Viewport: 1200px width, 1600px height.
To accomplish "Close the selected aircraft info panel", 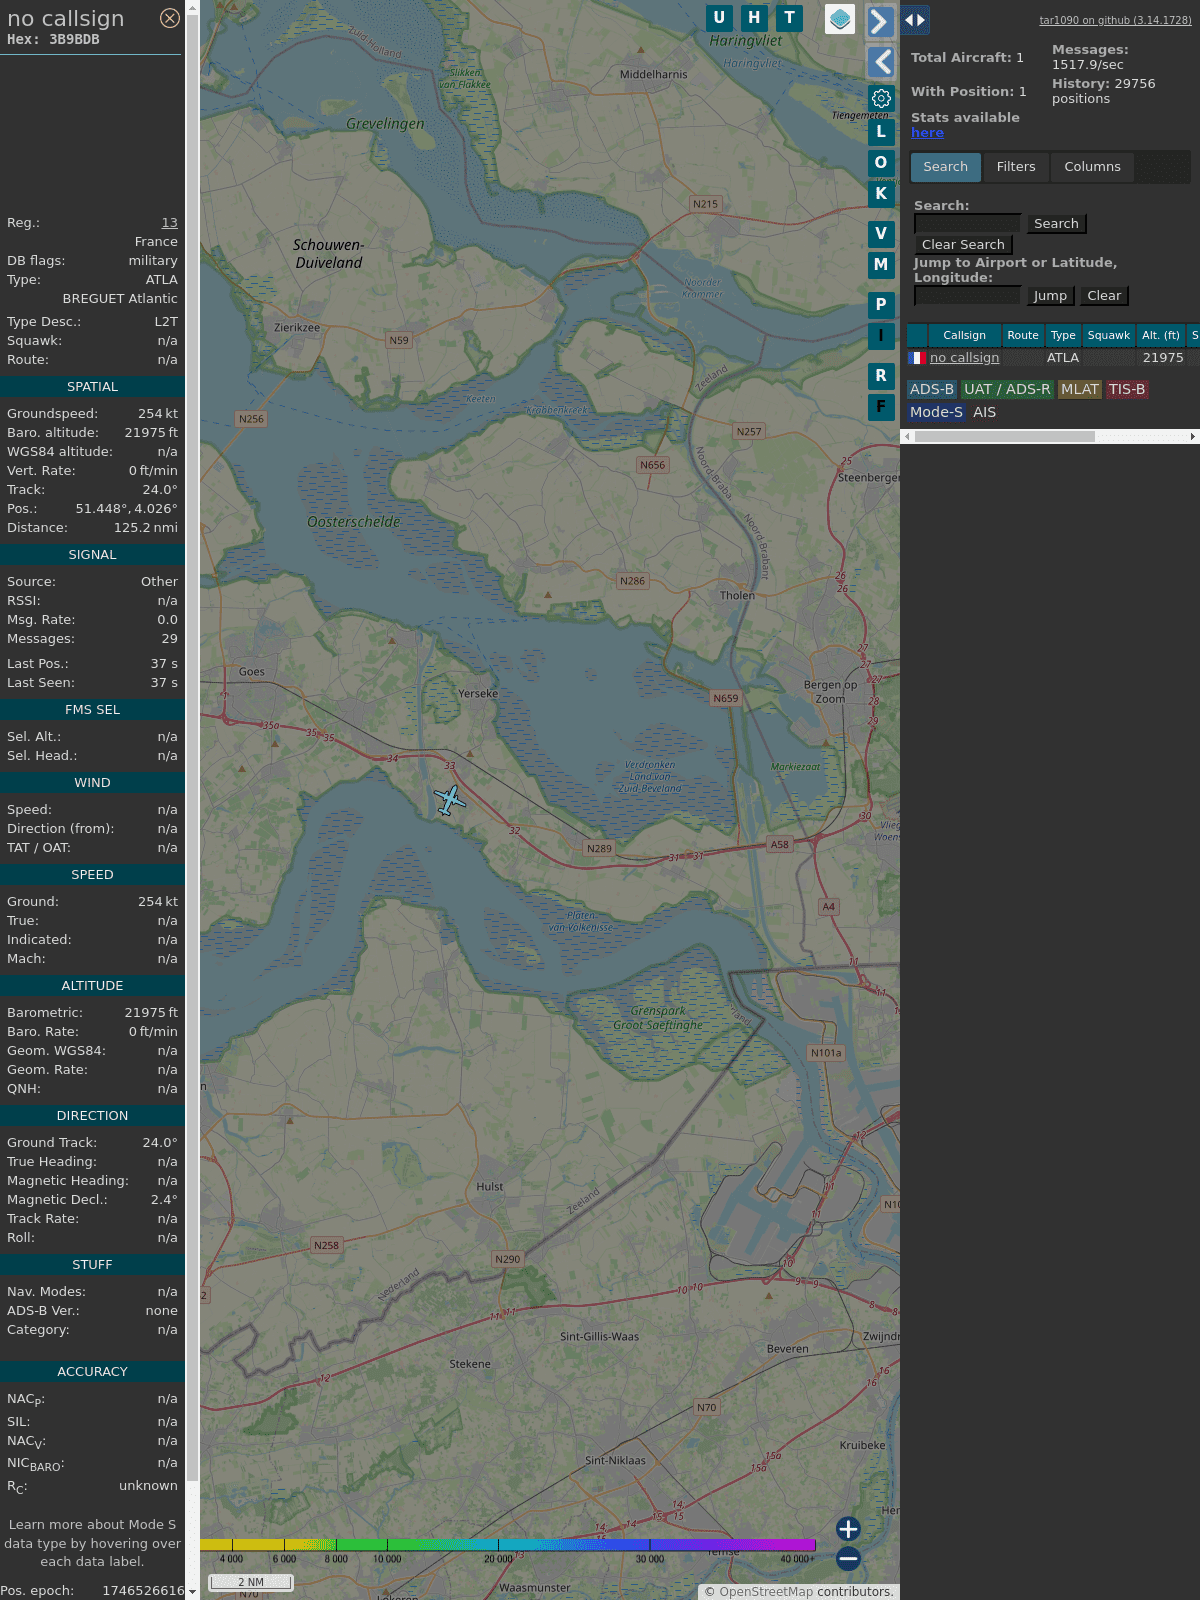I will [170, 18].
